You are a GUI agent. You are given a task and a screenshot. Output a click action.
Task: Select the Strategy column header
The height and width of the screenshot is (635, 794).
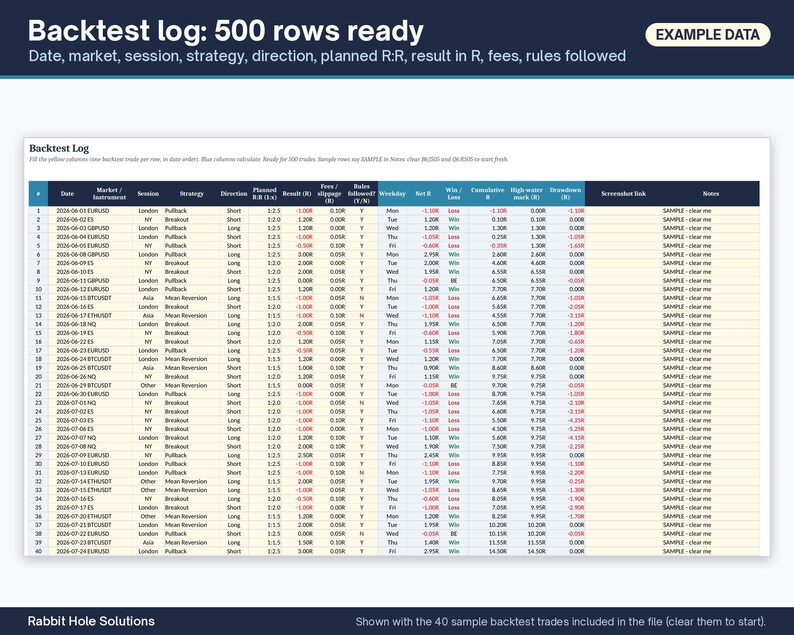(191, 193)
